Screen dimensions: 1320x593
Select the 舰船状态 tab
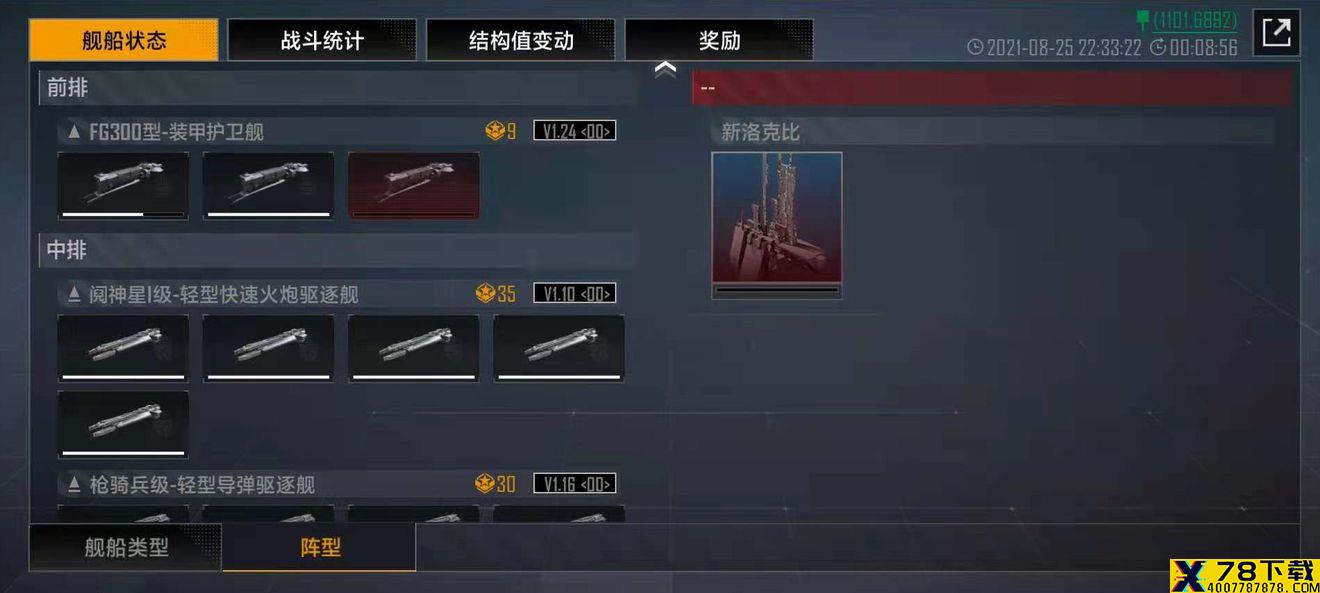(124, 41)
